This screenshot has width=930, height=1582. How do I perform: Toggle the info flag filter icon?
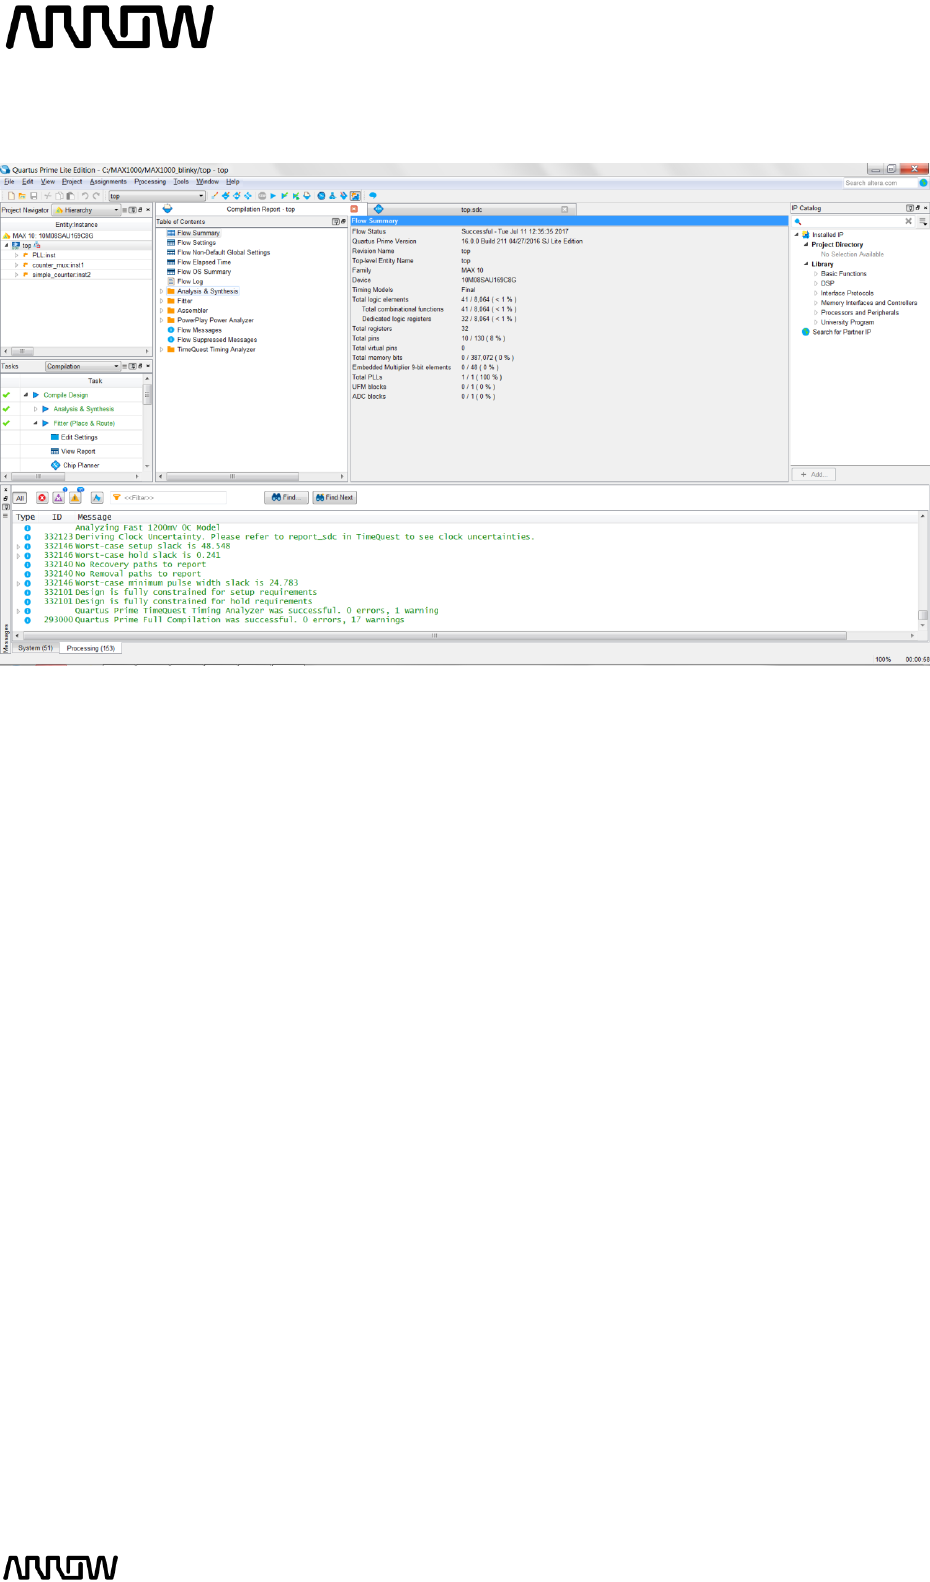[x=97, y=498]
